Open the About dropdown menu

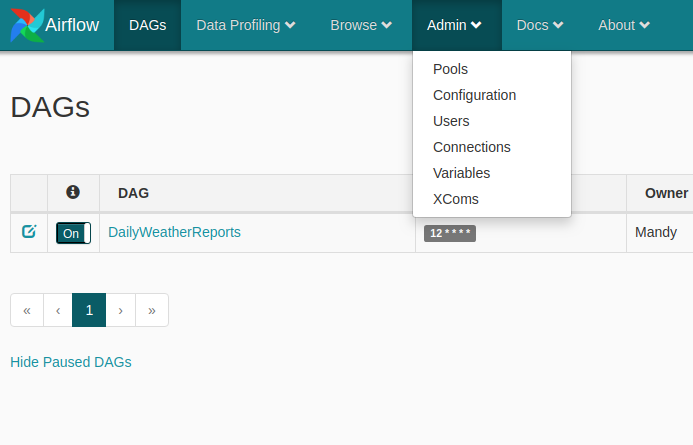pyautogui.click(x=624, y=25)
